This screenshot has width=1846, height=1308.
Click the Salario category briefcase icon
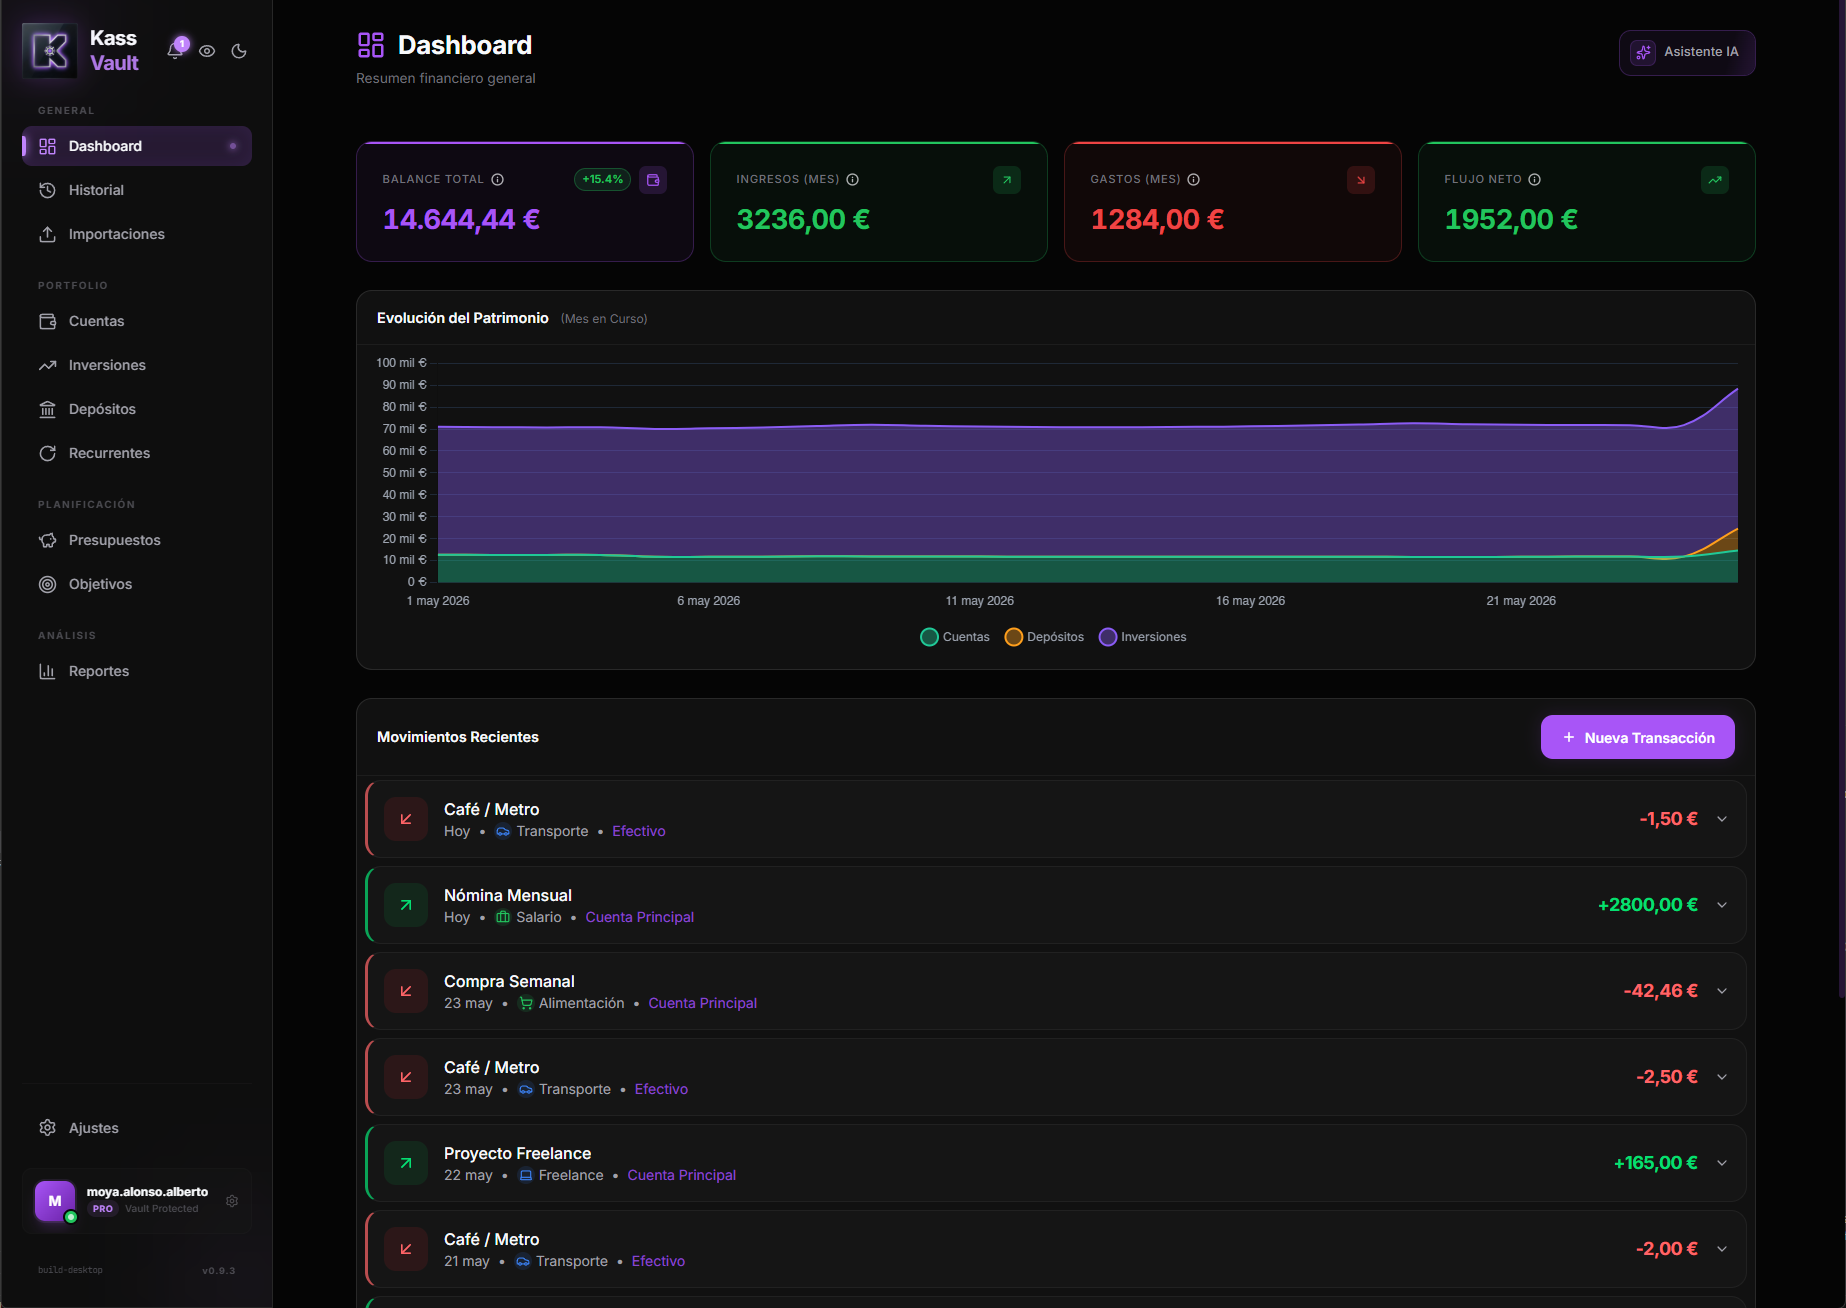(503, 917)
